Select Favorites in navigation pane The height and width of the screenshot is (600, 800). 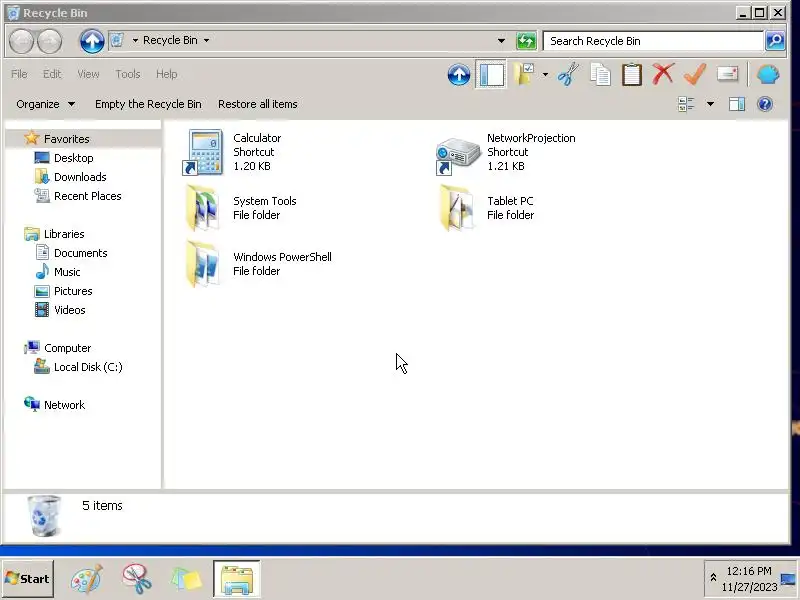pyautogui.click(x=66, y=139)
